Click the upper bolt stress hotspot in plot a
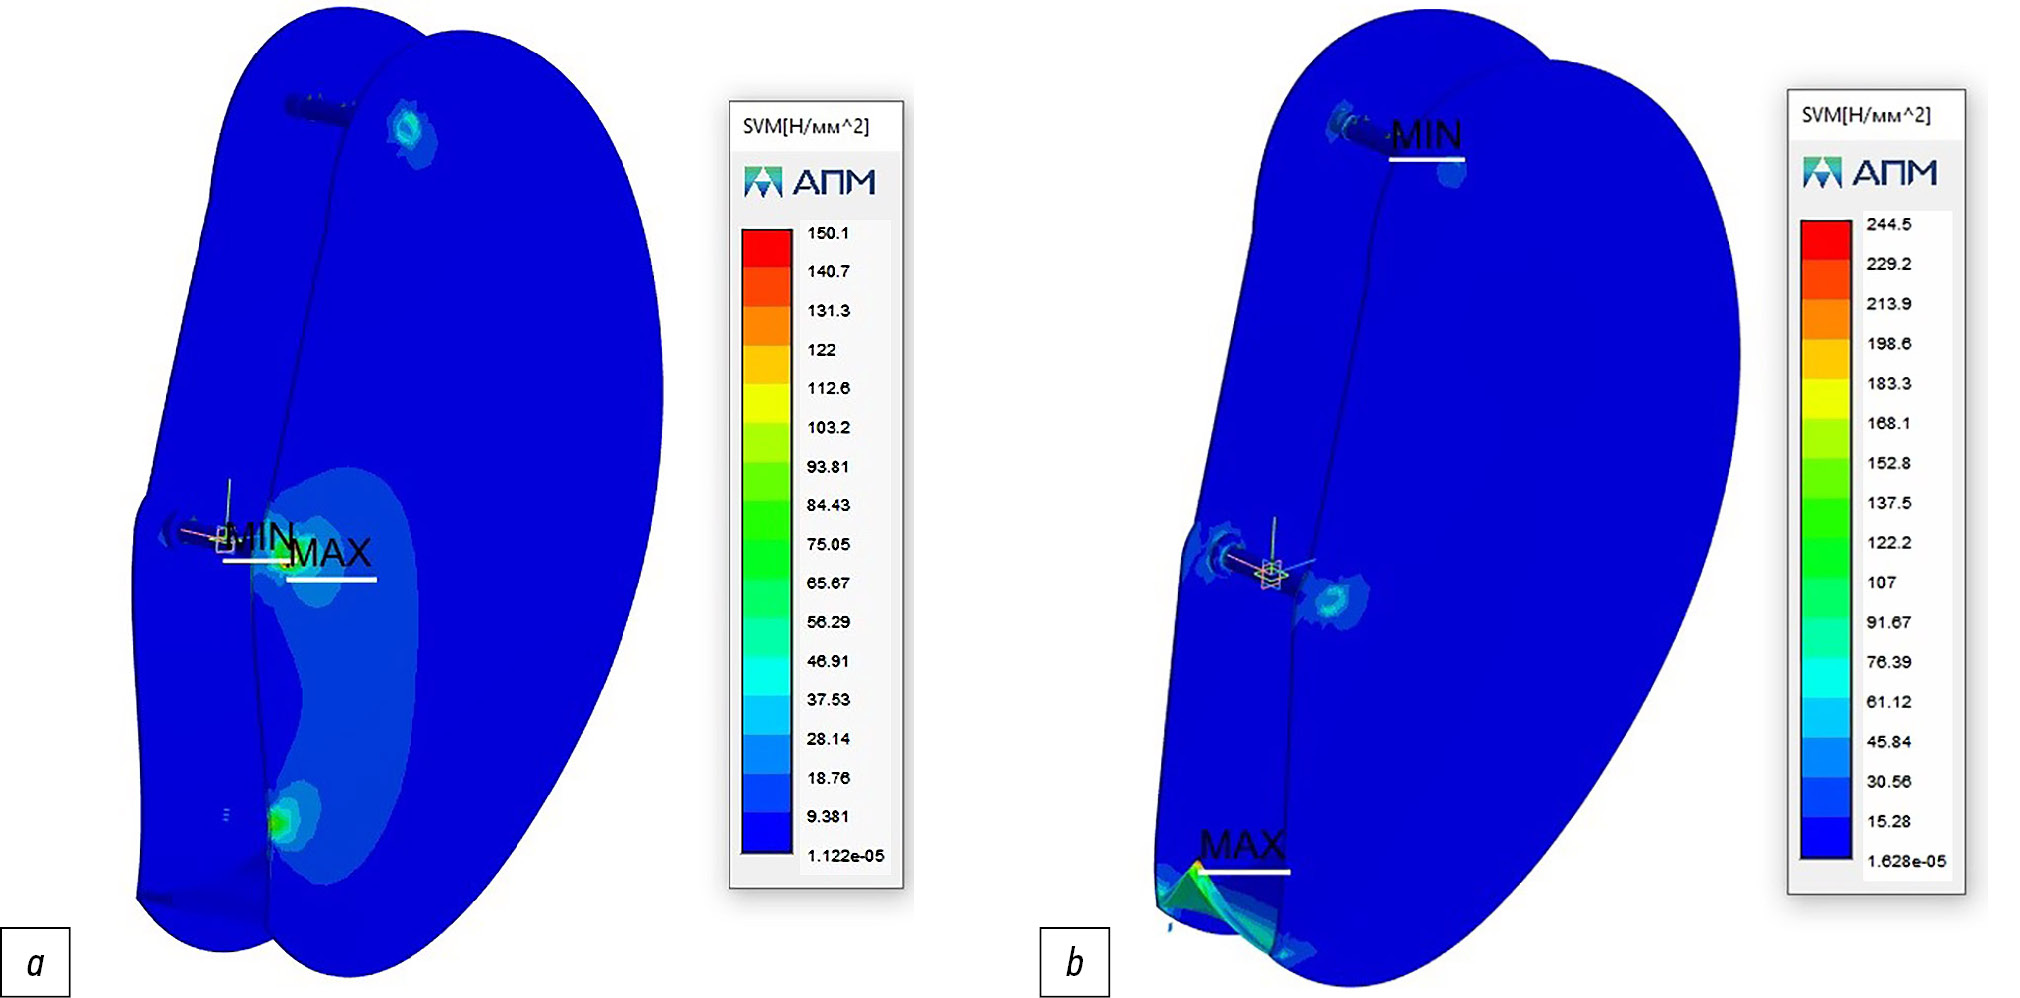This screenshot has height=998, width=2020. click(407, 128)
